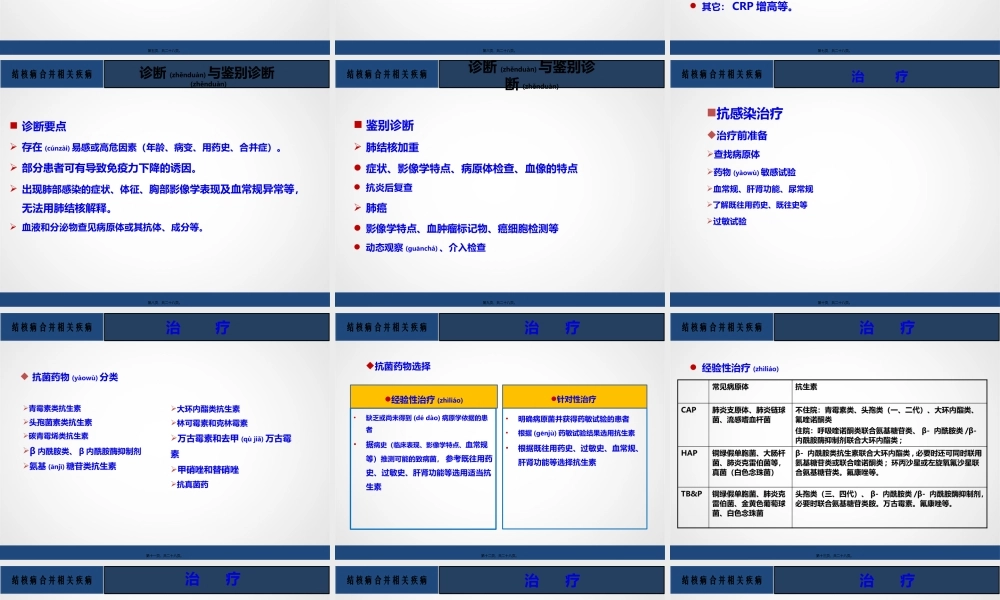Click the yellow 针对性治疗 header box

tap(573, 397)
